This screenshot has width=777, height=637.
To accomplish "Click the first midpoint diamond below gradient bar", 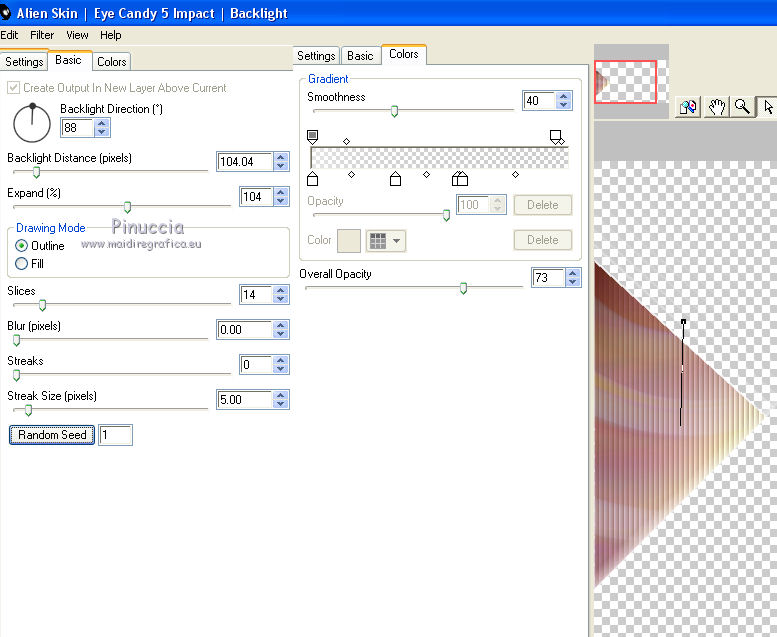I will [x=351, y=174].
